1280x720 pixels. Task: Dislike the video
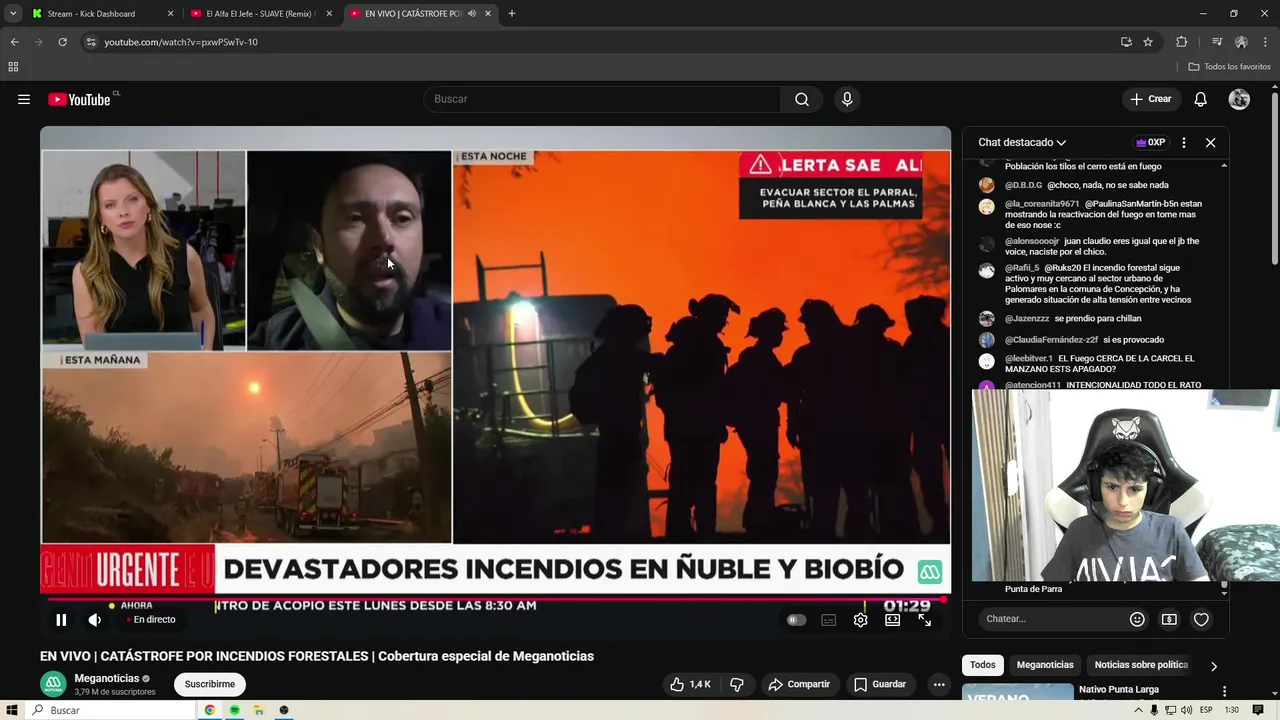click(x=737, y=684)
